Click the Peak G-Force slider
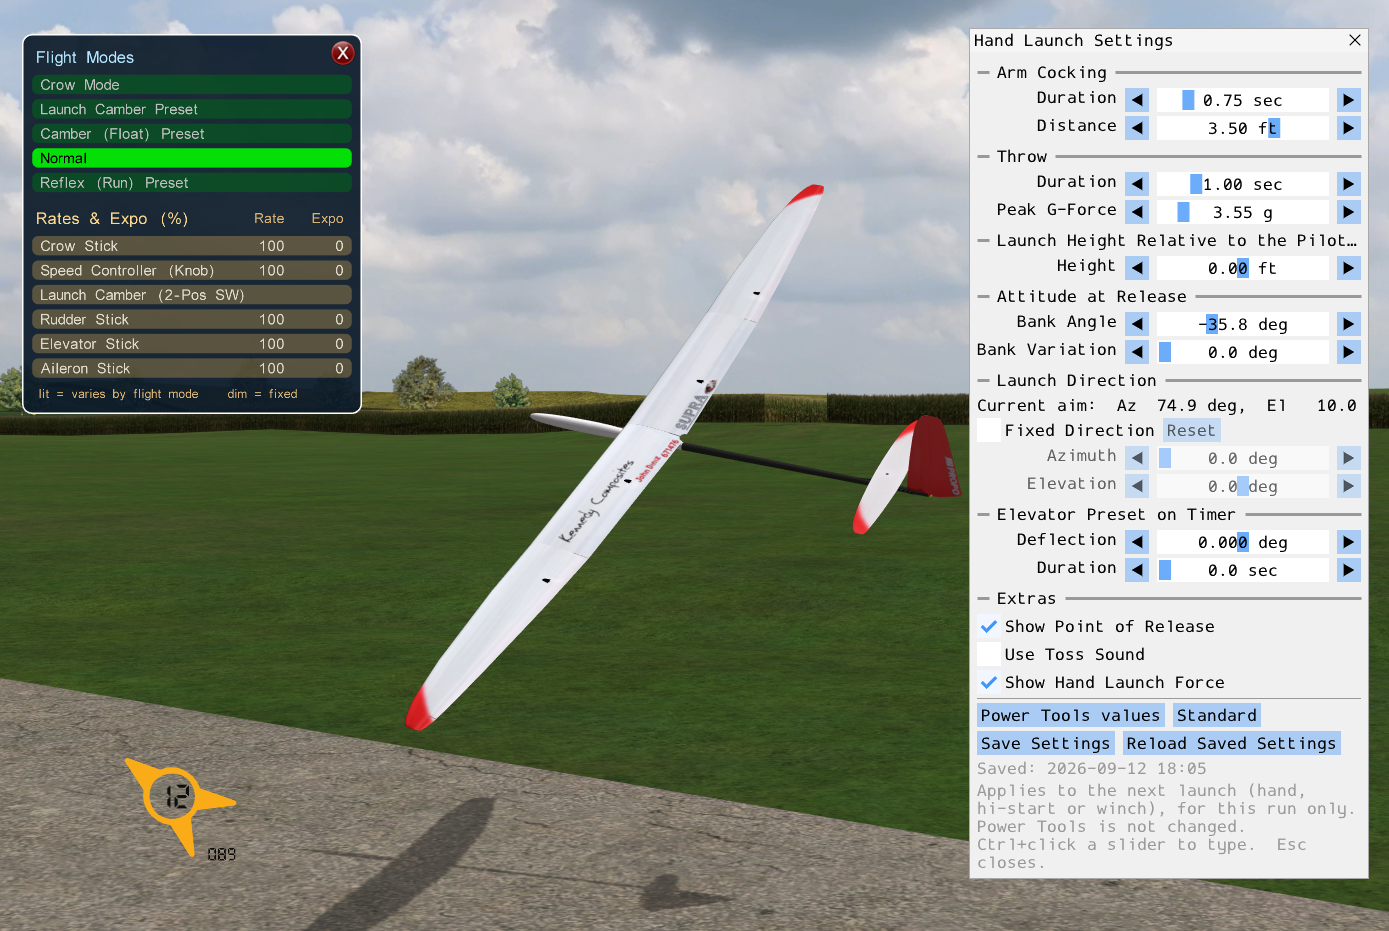 1243,212
